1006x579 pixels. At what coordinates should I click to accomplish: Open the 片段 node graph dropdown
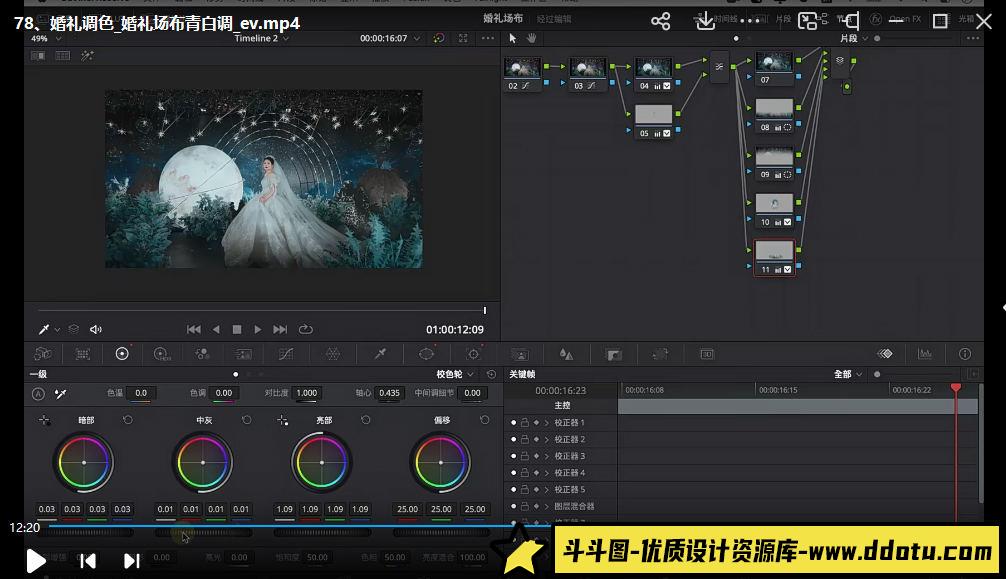[854, 39]
